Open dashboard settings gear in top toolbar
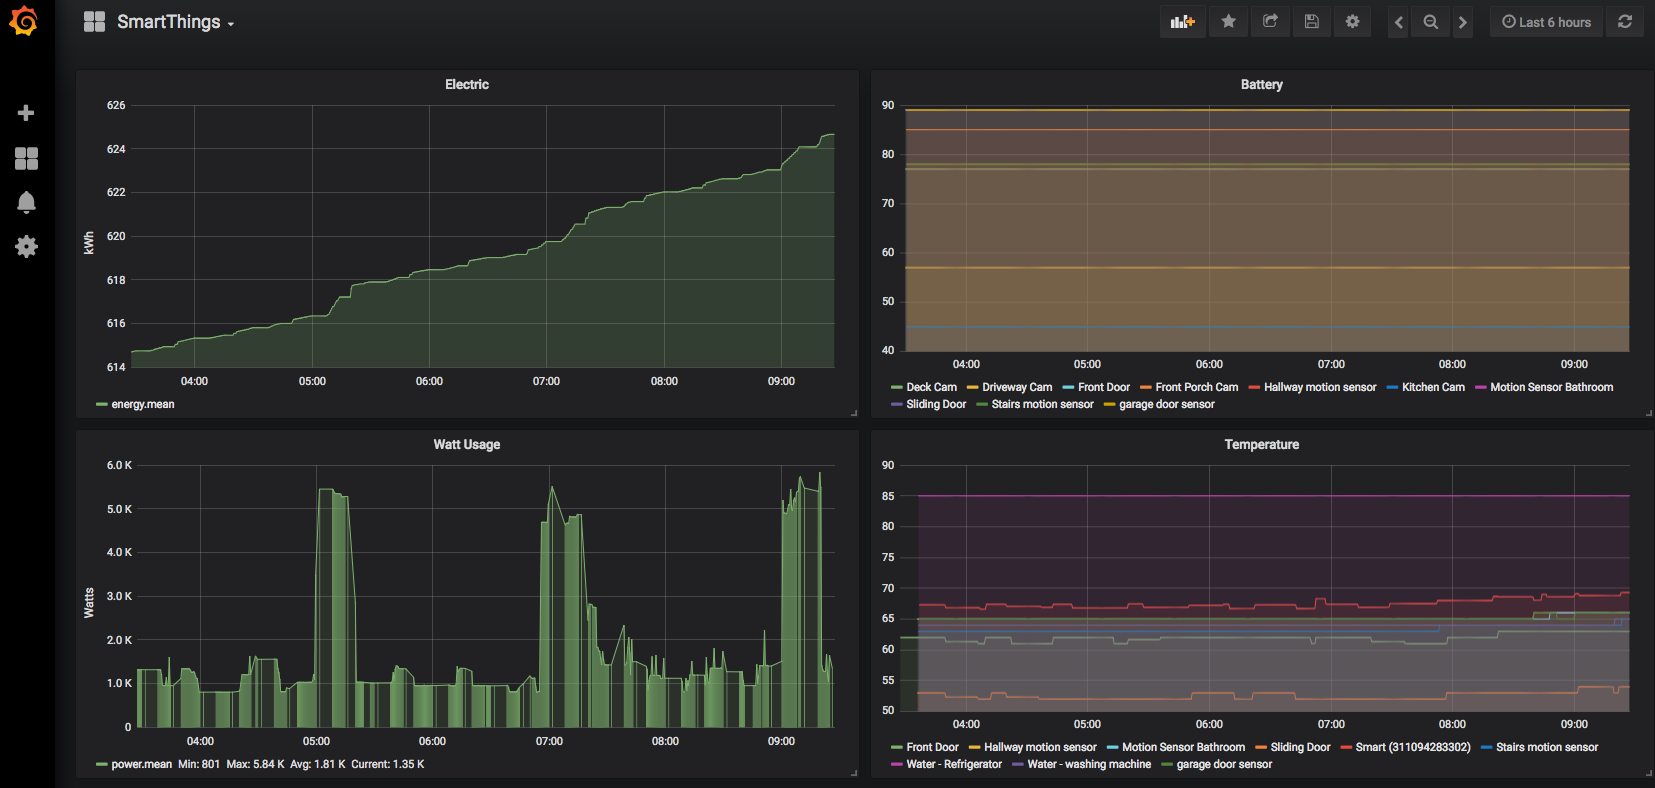This screenshot has width=1655, height=788. coord(1352,22)
